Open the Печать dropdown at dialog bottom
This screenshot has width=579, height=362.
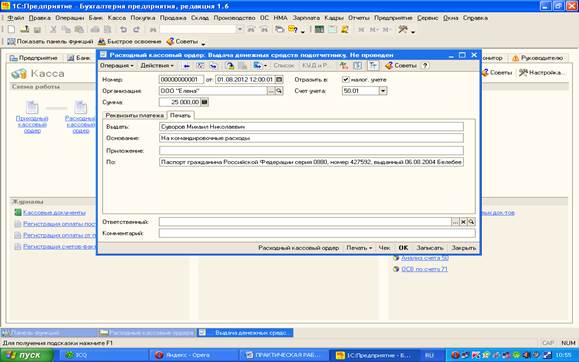(359, 248)
